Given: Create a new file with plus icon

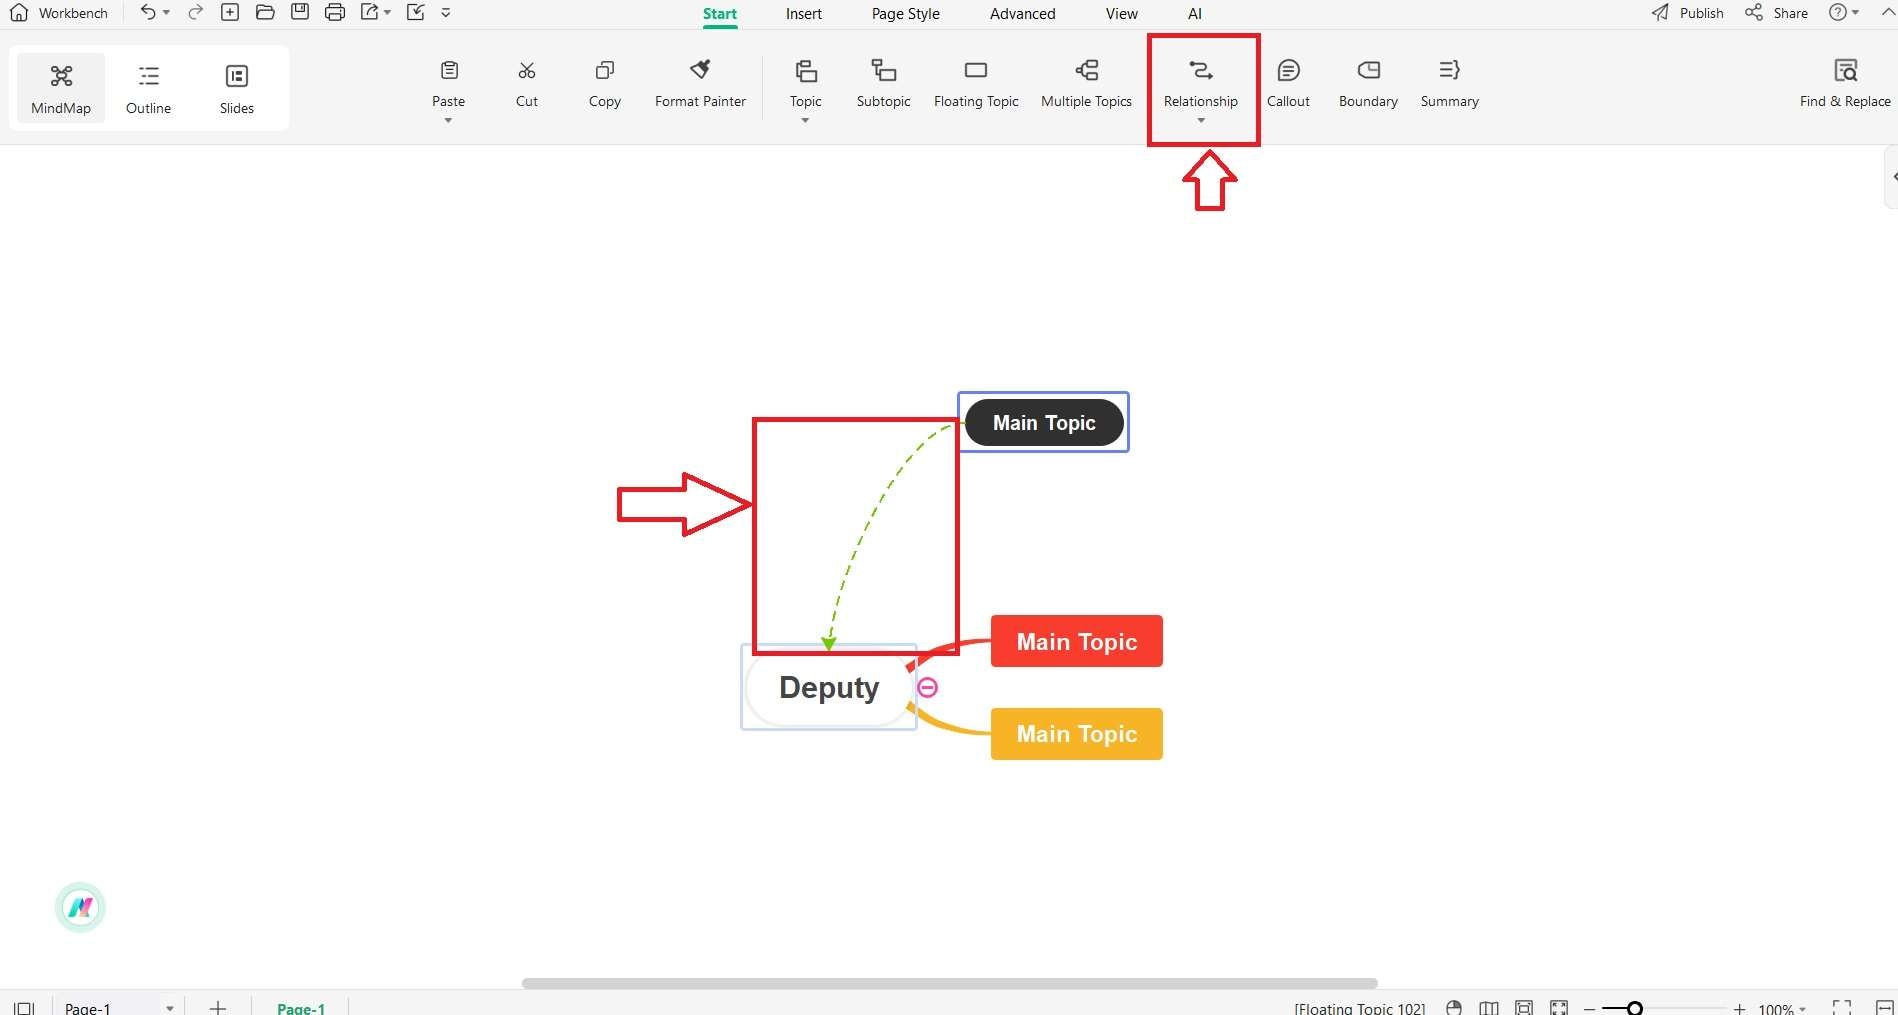Looking at the screenshot, I should (230, 12).
